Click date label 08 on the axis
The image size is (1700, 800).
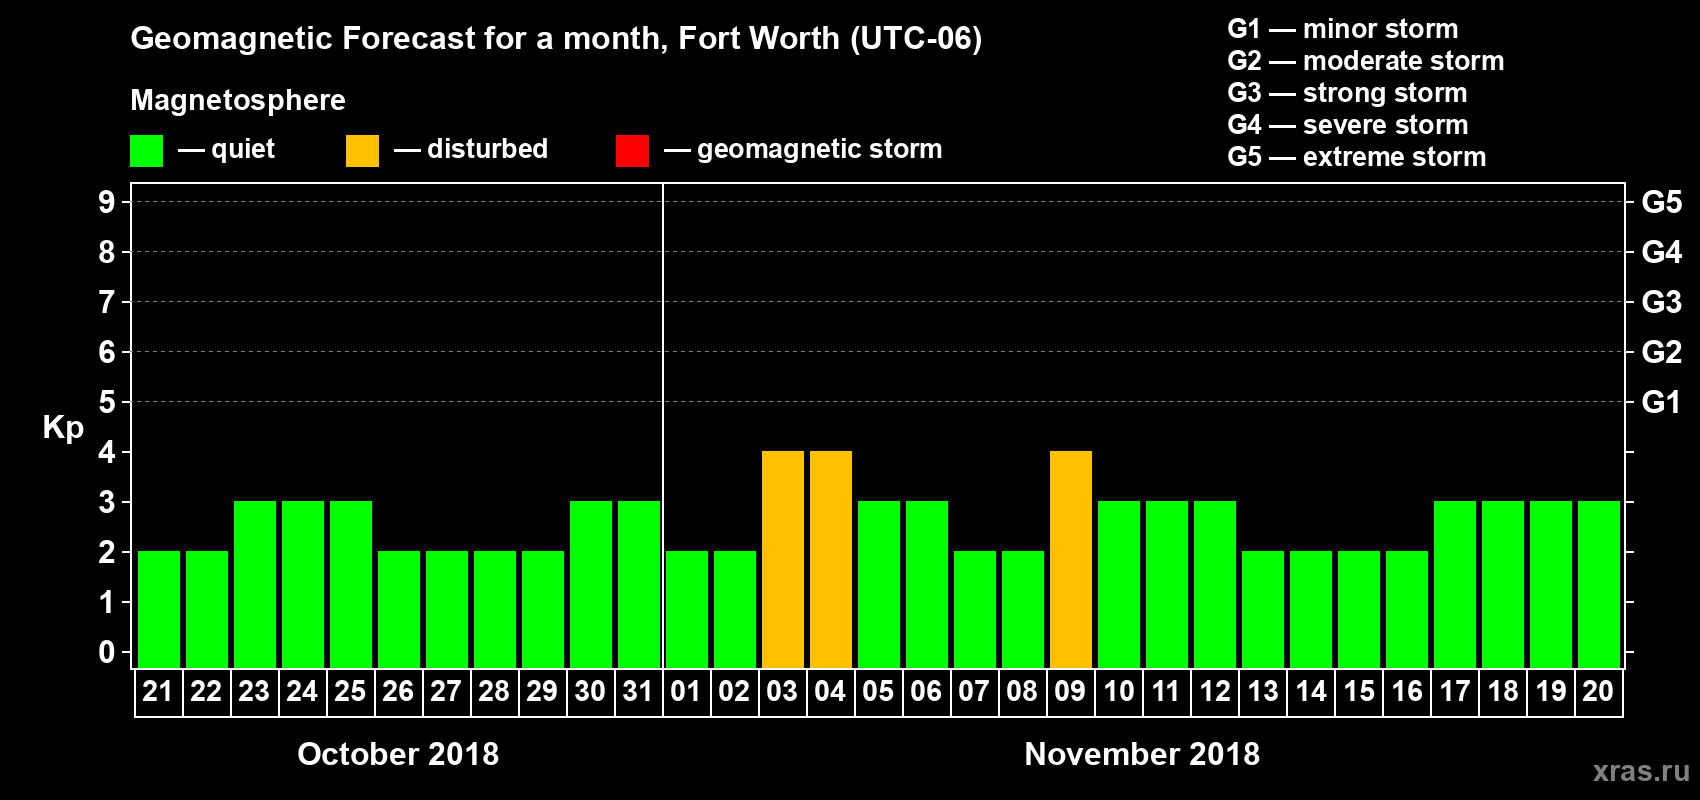(x=1022, y=692)
